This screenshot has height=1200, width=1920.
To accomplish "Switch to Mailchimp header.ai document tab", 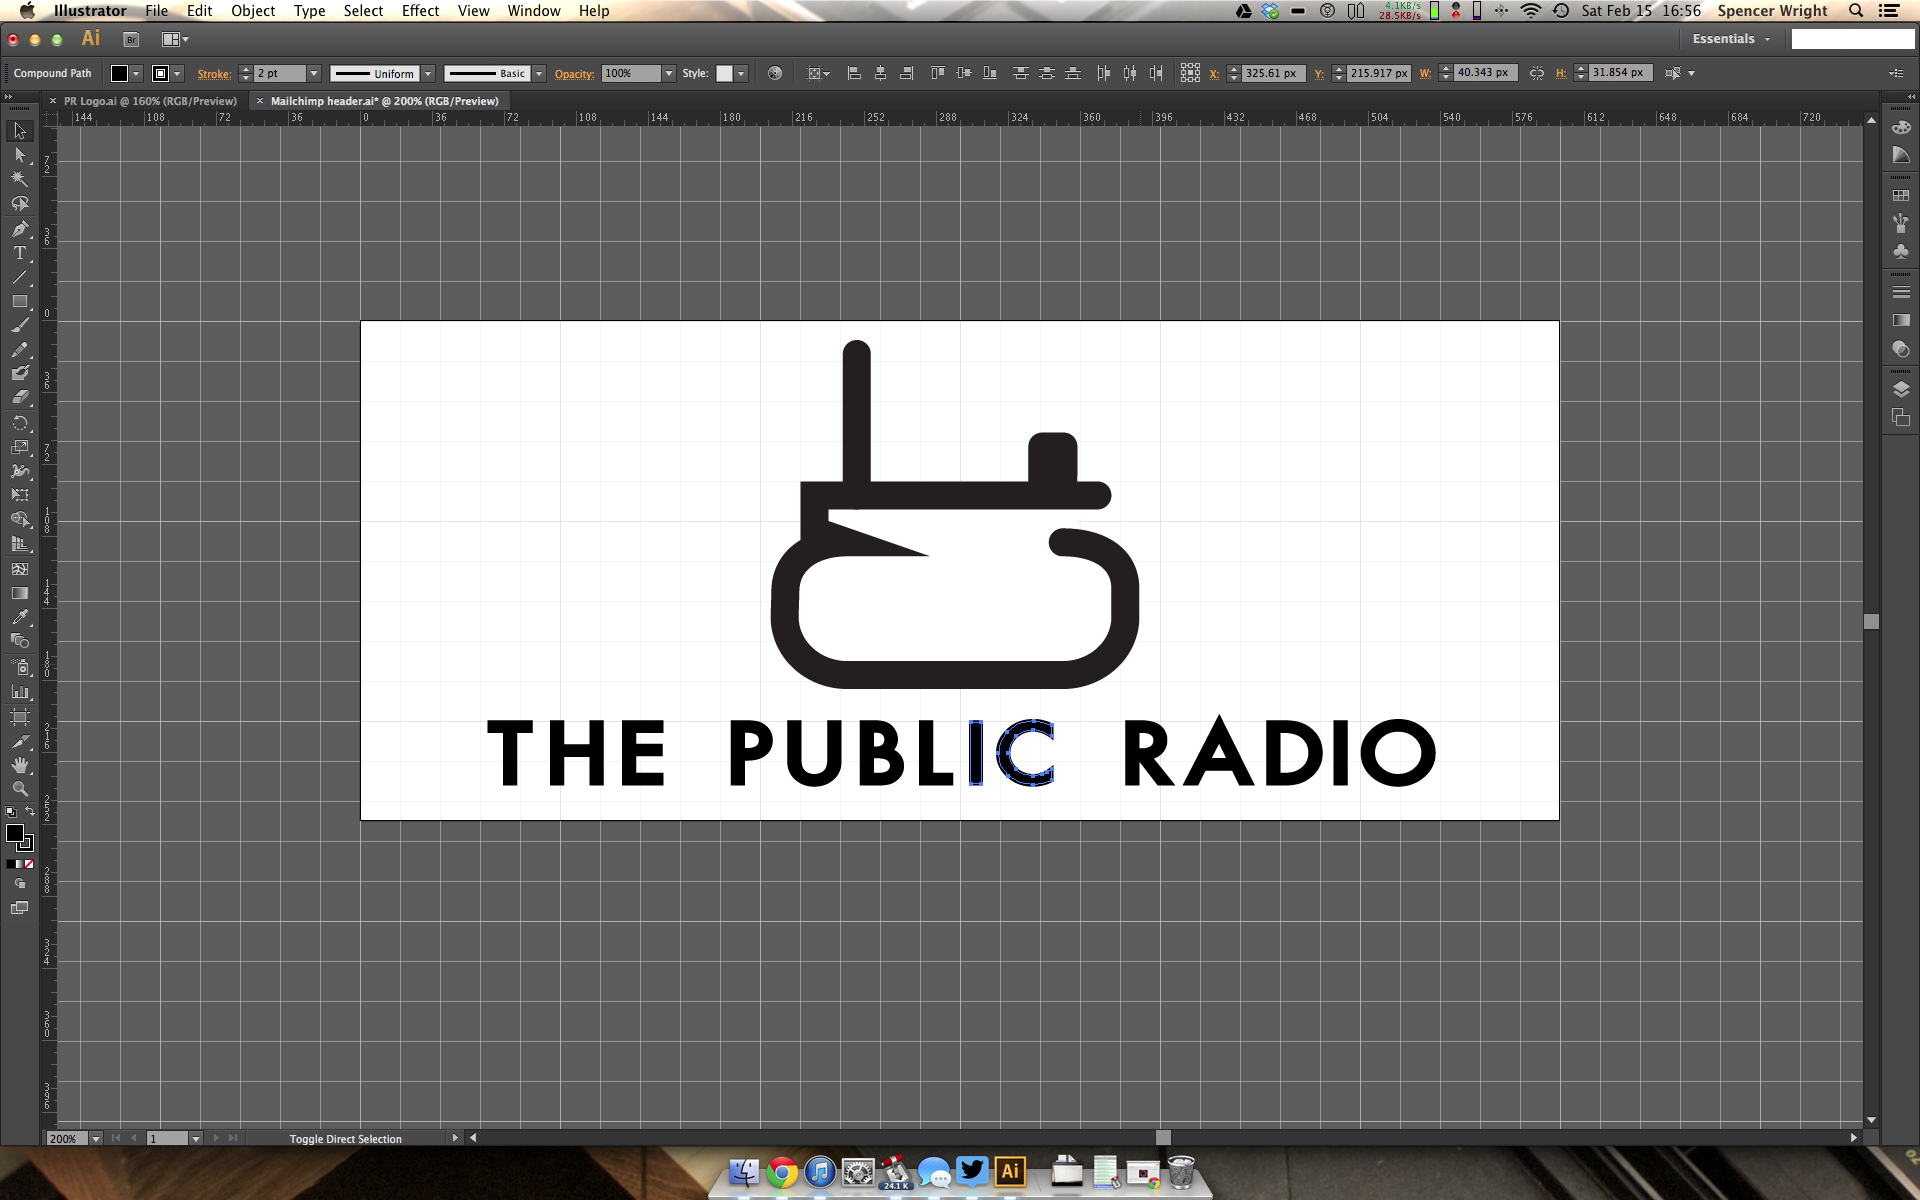I will (x=384, y=101).
